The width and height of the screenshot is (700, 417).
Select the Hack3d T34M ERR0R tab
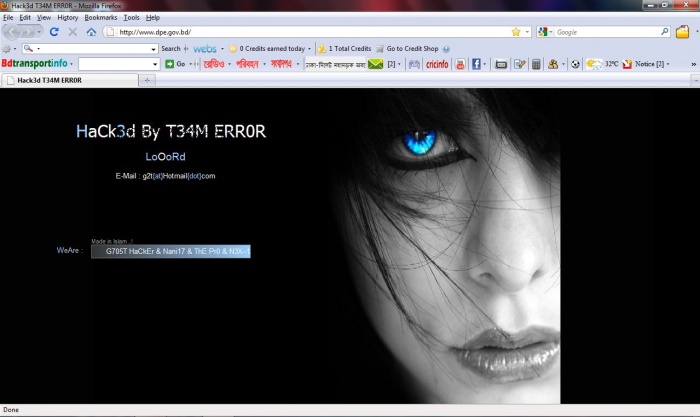(x=70, y=80)
